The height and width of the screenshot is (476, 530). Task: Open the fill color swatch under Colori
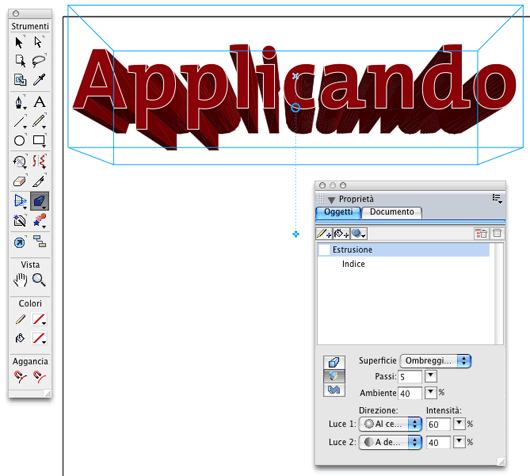point(39,338)
